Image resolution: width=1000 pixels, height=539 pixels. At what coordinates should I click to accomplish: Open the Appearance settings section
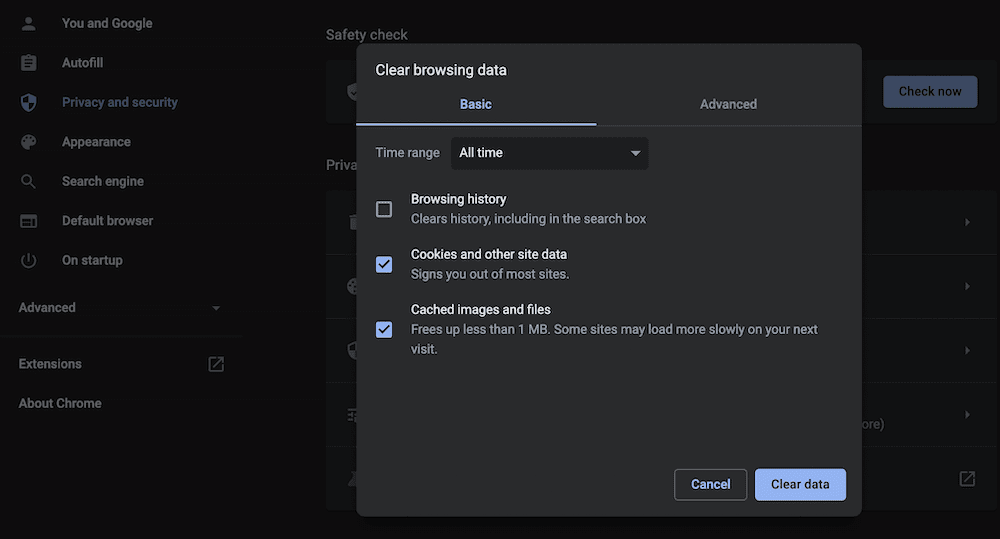click(x=96, y=142)
